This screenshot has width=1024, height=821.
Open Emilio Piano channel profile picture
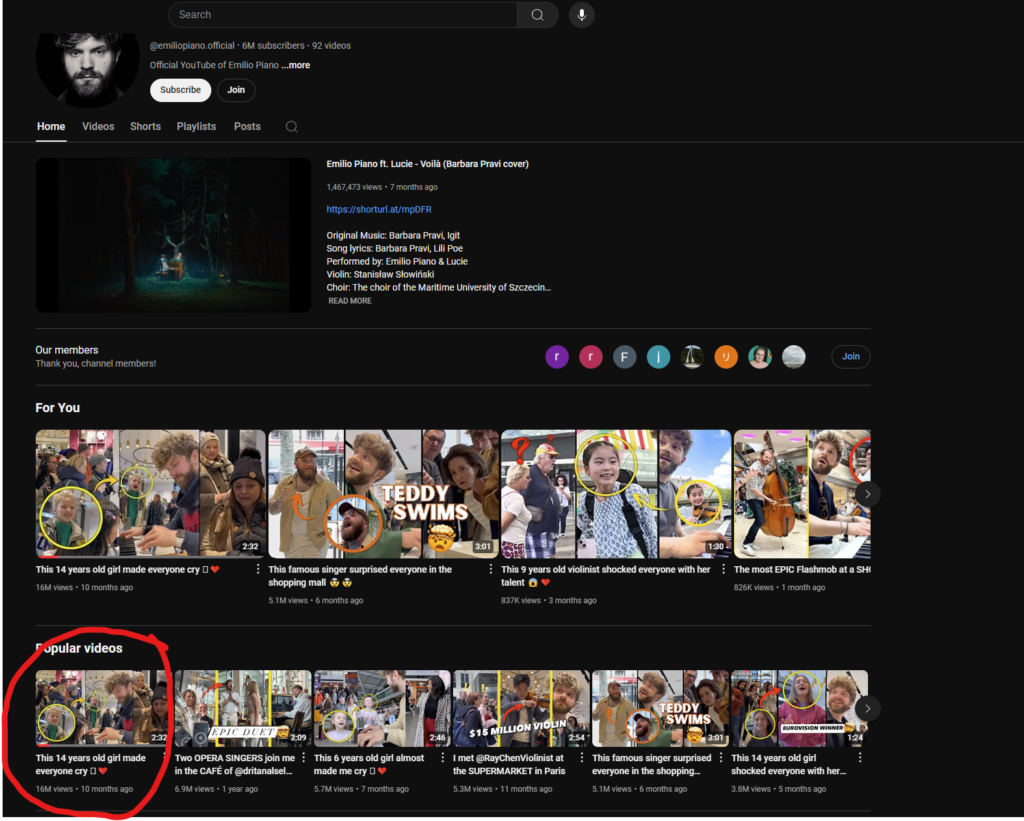pos(88,68)
